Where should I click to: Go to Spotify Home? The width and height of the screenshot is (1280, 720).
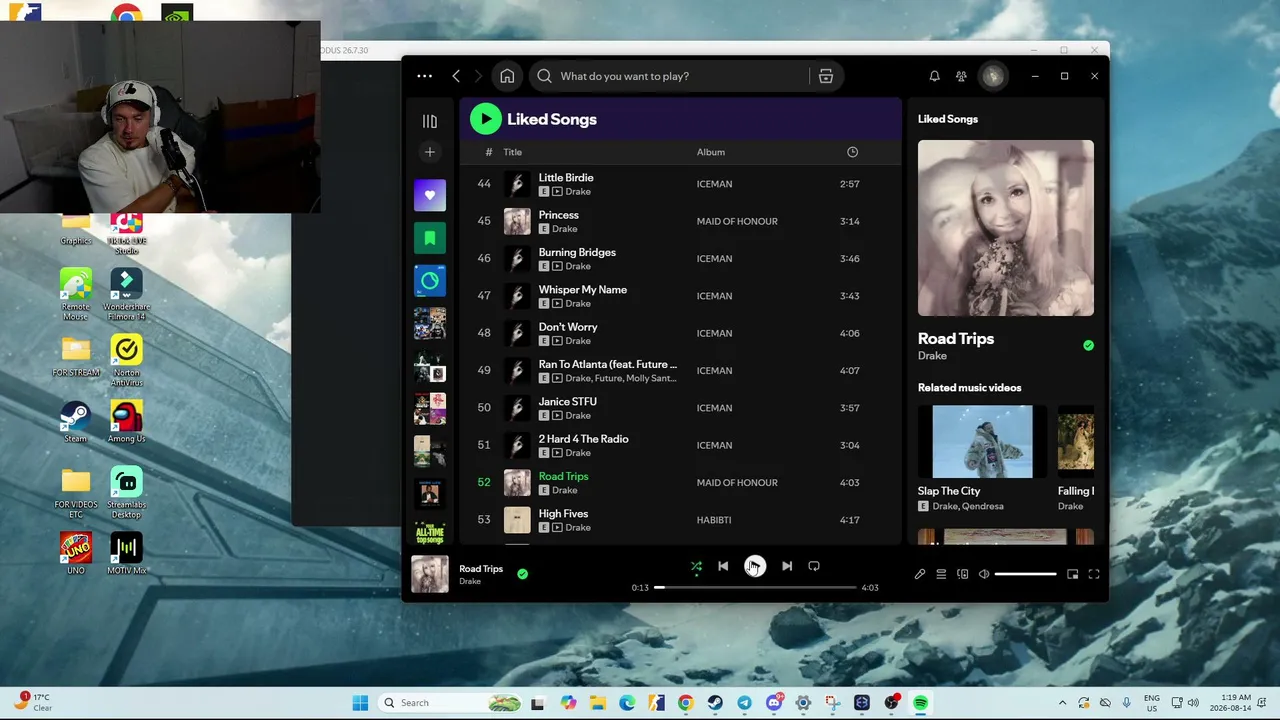[507, 76]
